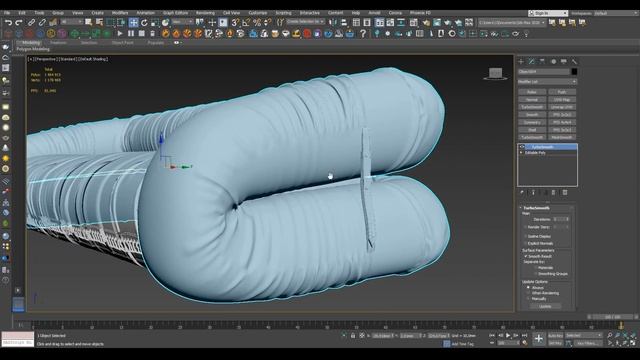Click the Pause simulation icon
640x360 pixels.
tap(131, 33)
